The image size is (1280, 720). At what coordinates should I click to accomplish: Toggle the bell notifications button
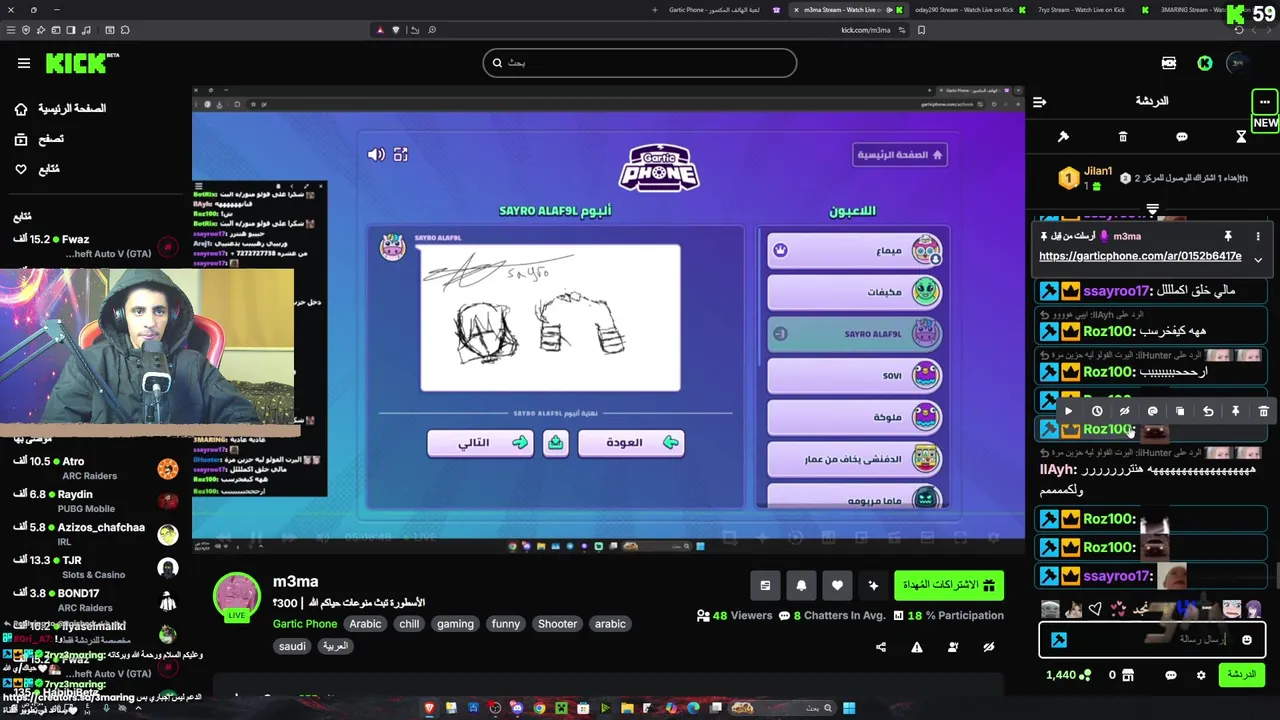click(x=801, y=585)
